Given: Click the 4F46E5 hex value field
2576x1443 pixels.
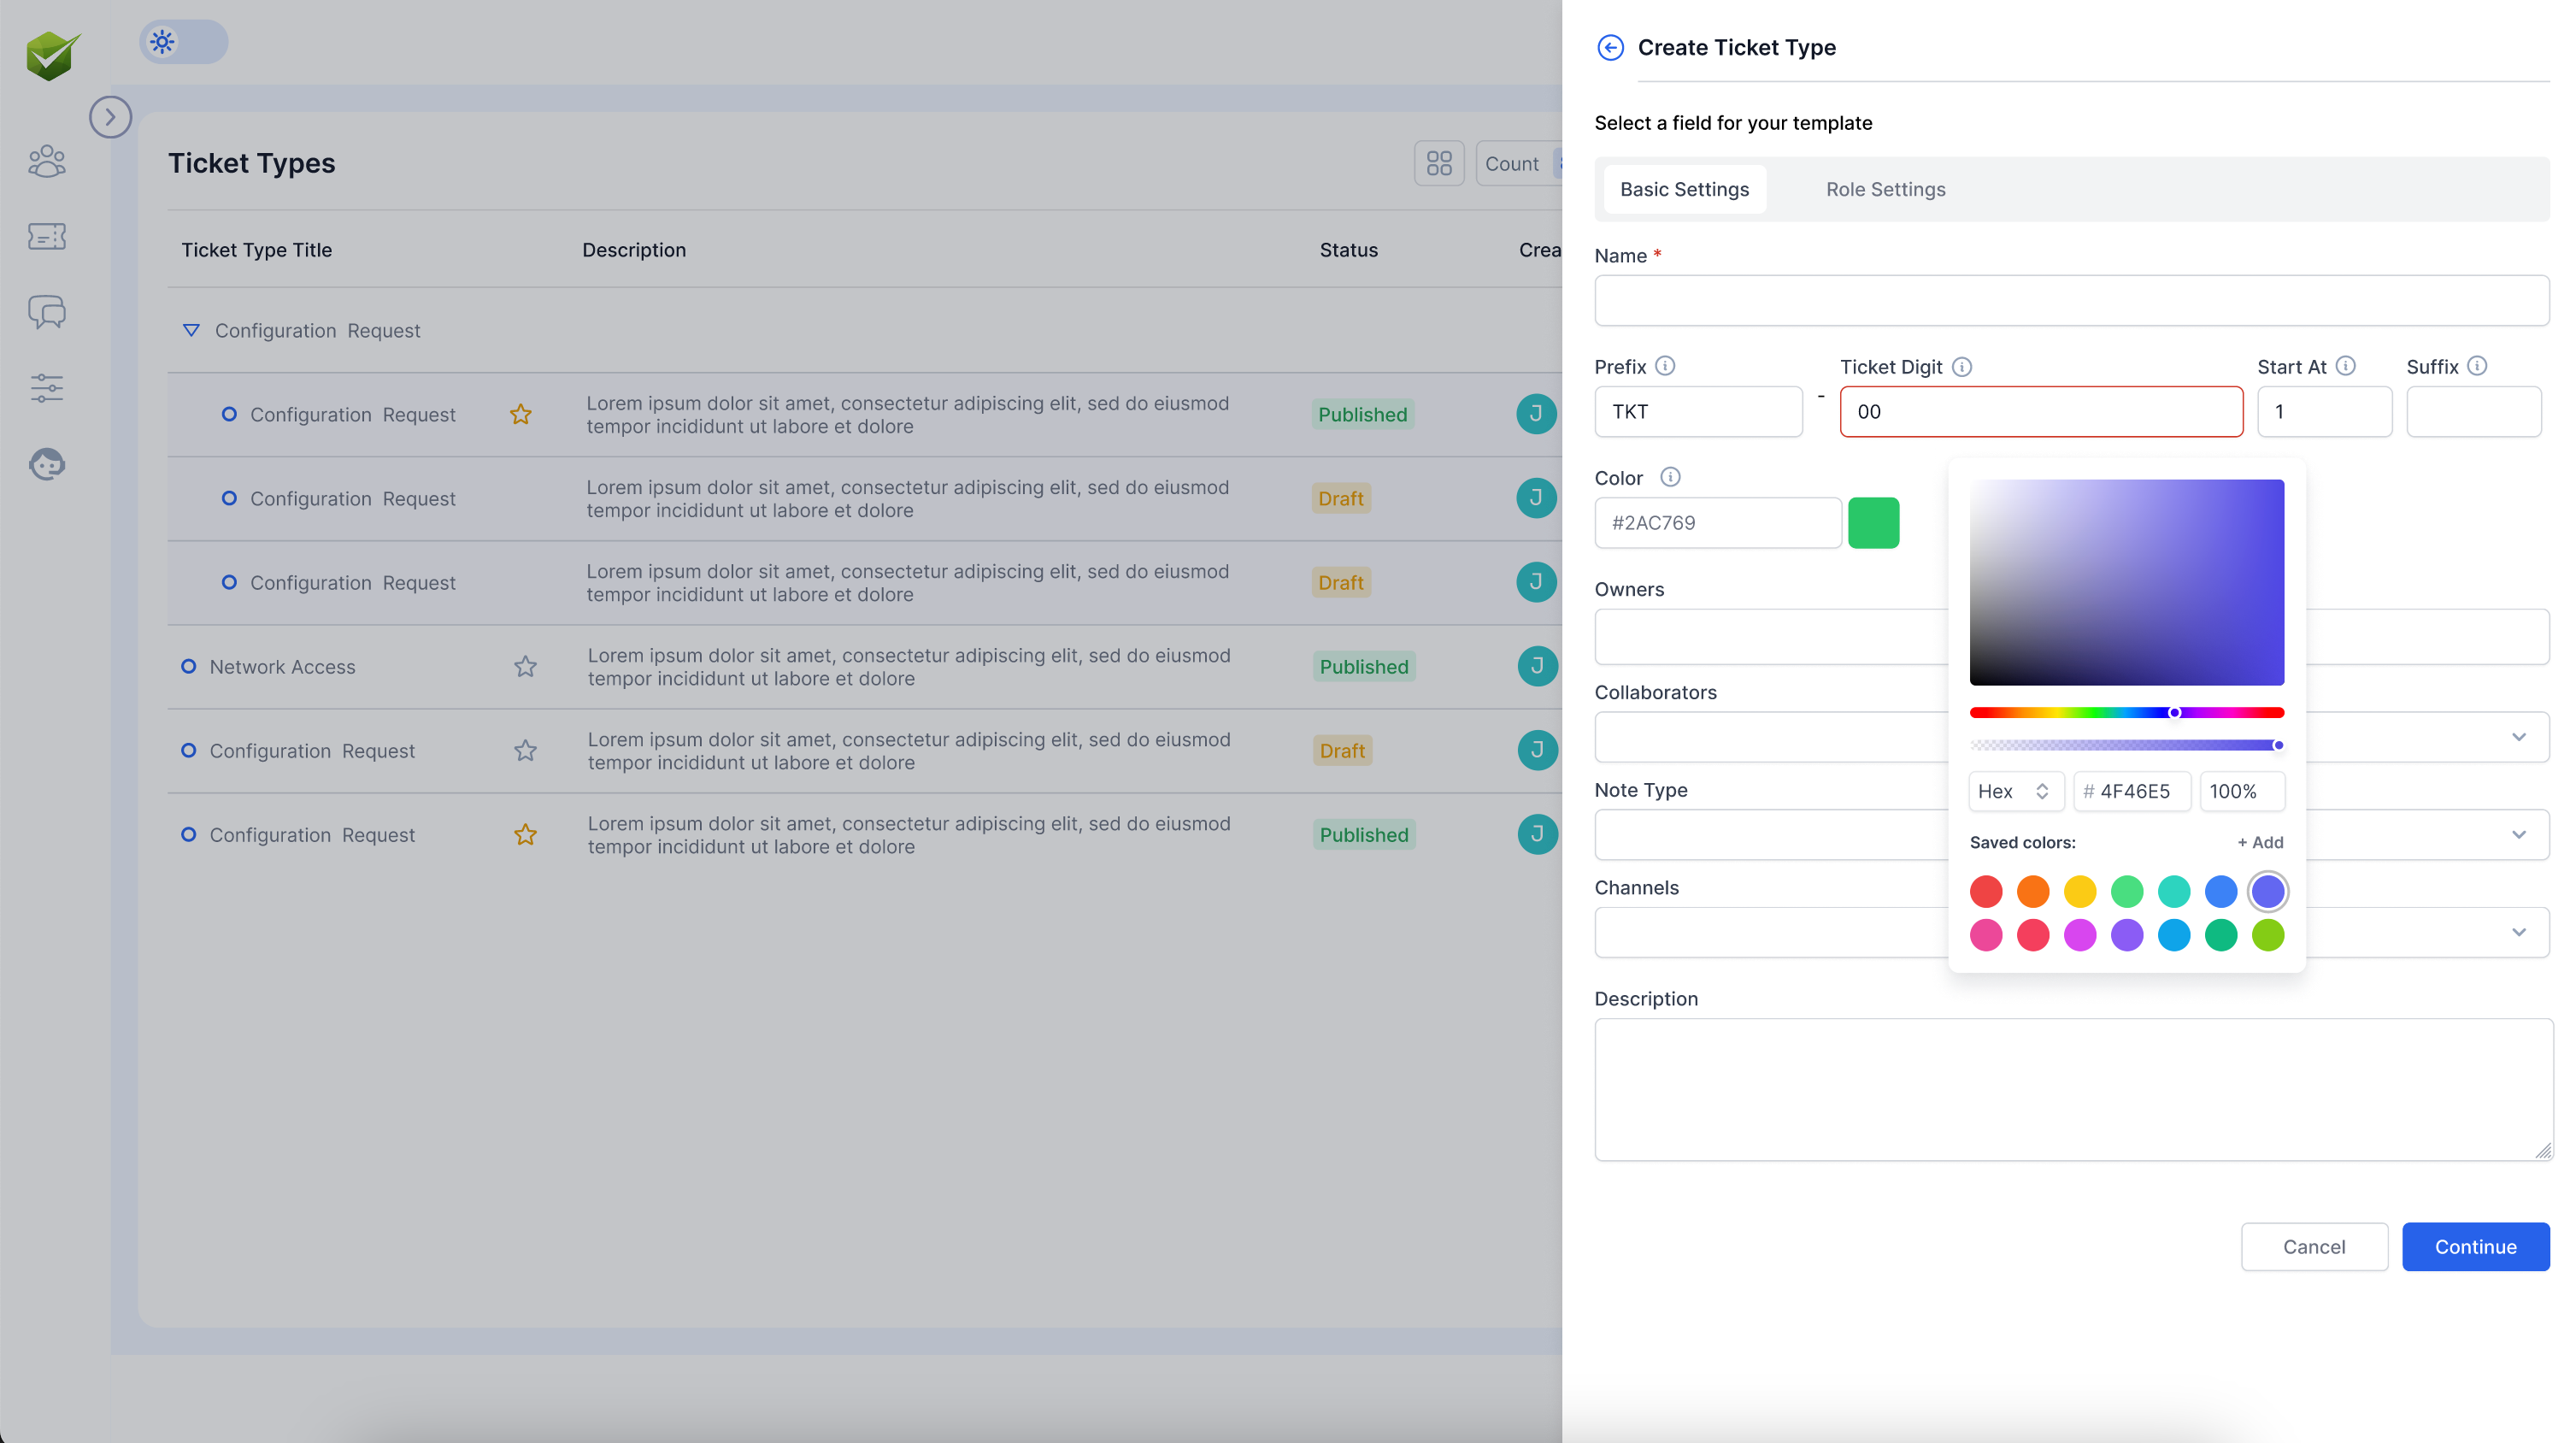Looking at the screenshot, I should 2132,792.
